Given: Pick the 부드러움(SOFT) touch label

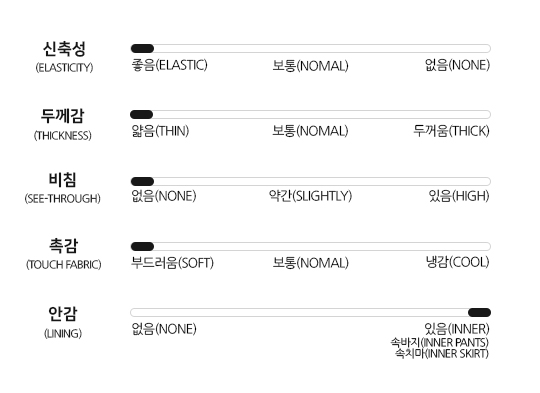Looking at the screenshot, I should [173, 263].
